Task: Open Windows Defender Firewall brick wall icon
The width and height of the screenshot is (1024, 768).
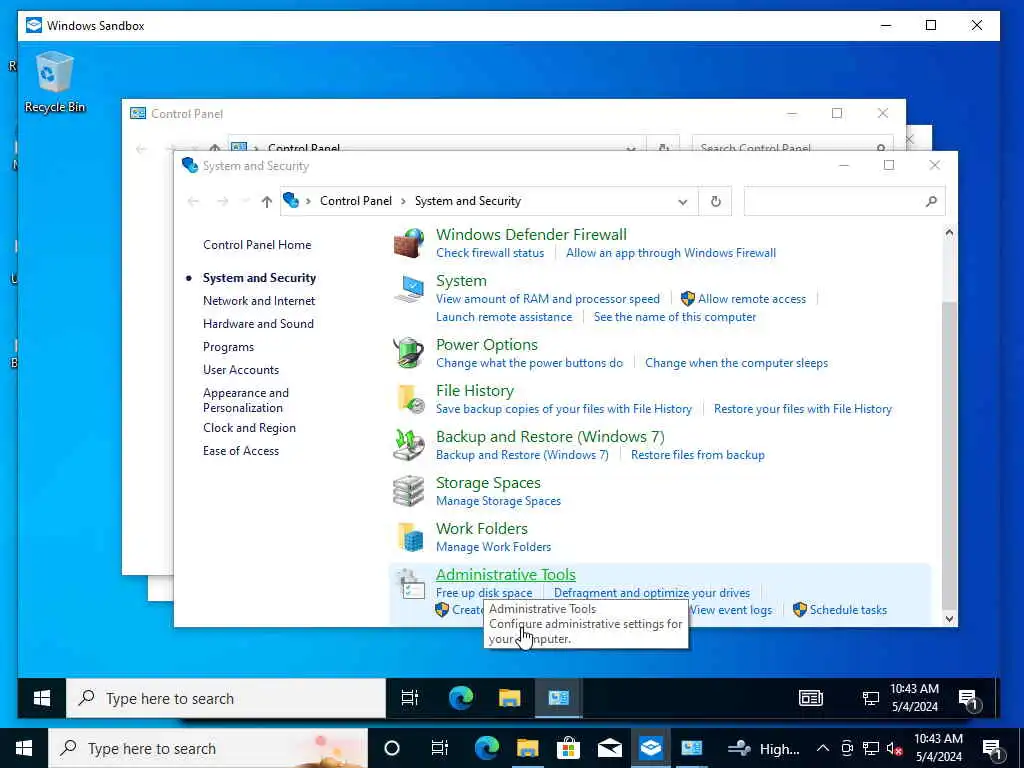Action: tap(409, 243)
